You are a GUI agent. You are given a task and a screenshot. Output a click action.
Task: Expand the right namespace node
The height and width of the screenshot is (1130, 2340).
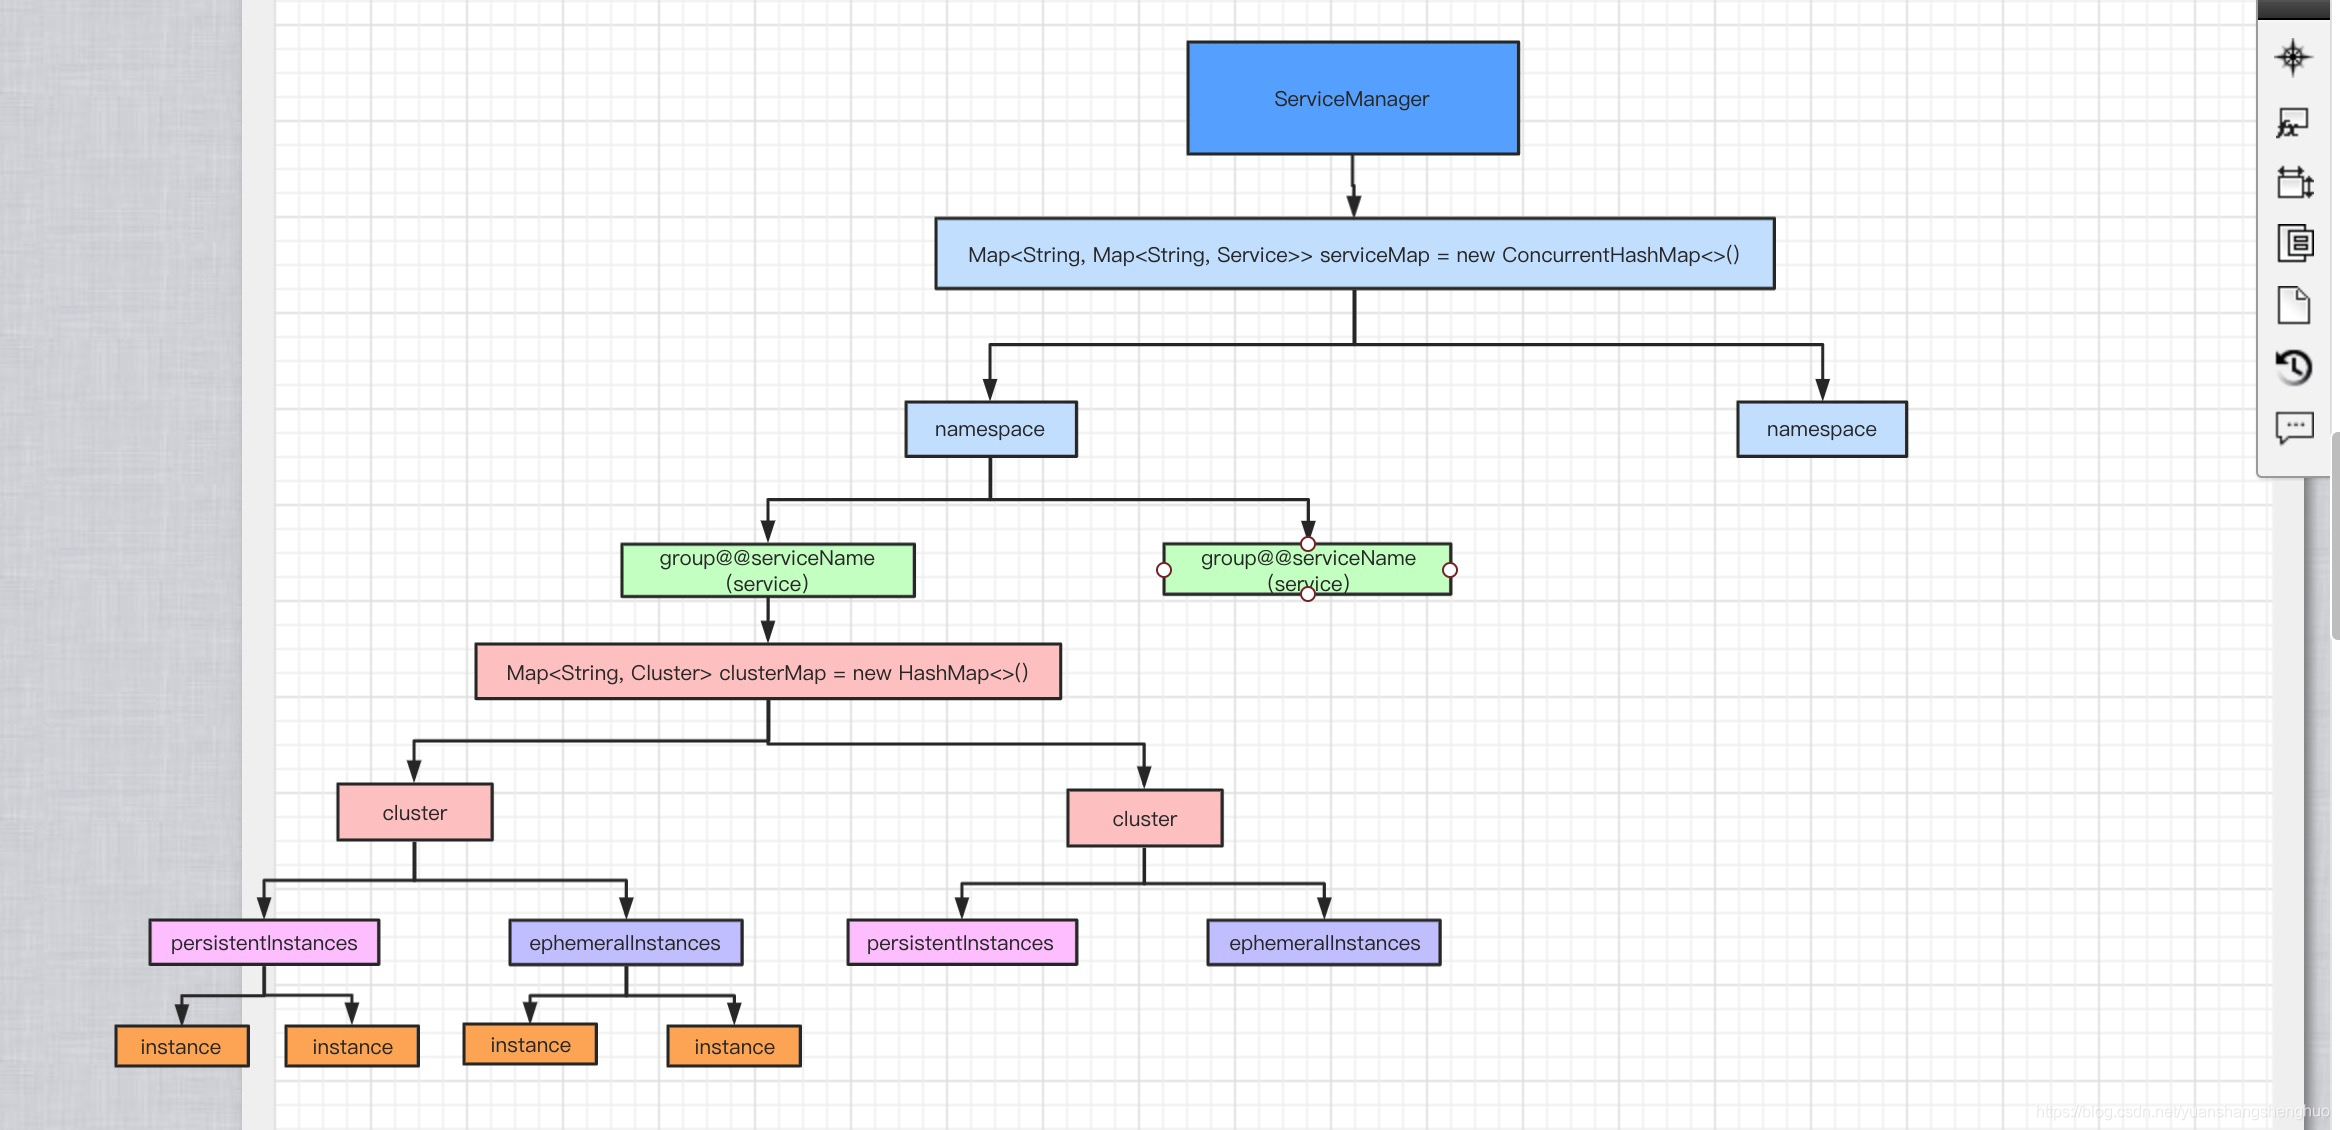click(1821, 428)
